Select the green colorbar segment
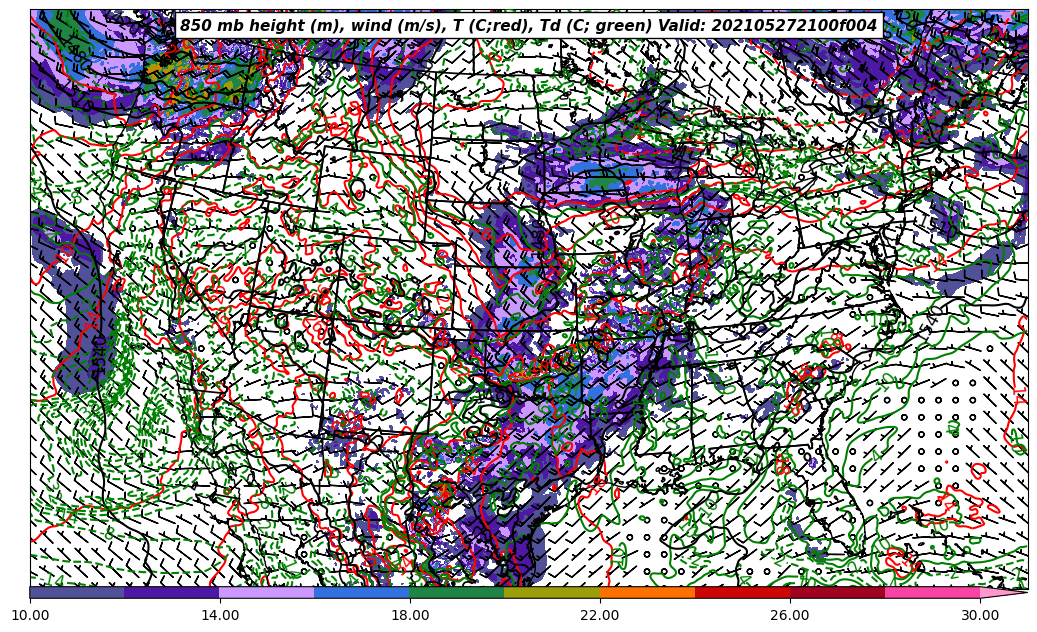The height and width of the screenshot is (632, 1037). coord(457,592)
